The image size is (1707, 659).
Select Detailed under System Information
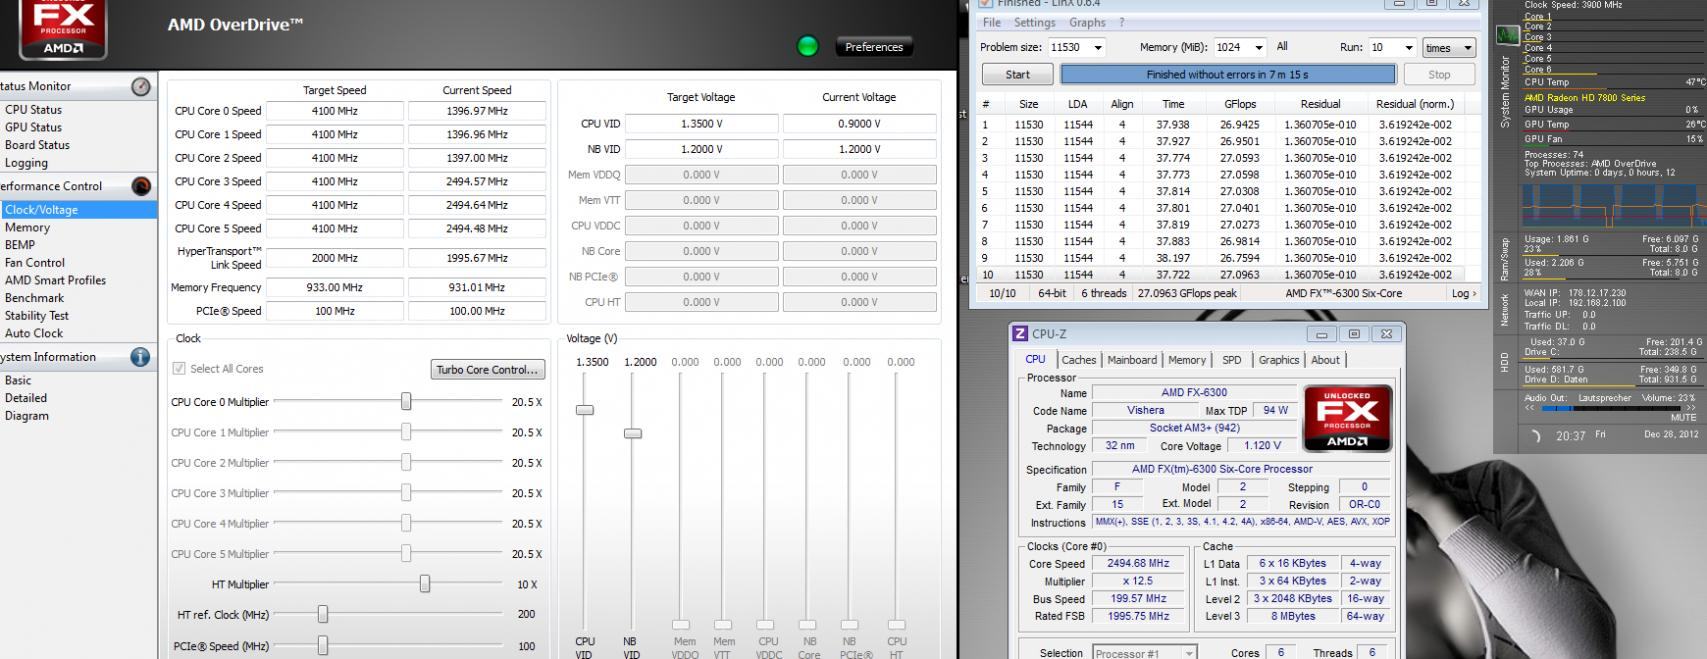[x=26, y=398]
